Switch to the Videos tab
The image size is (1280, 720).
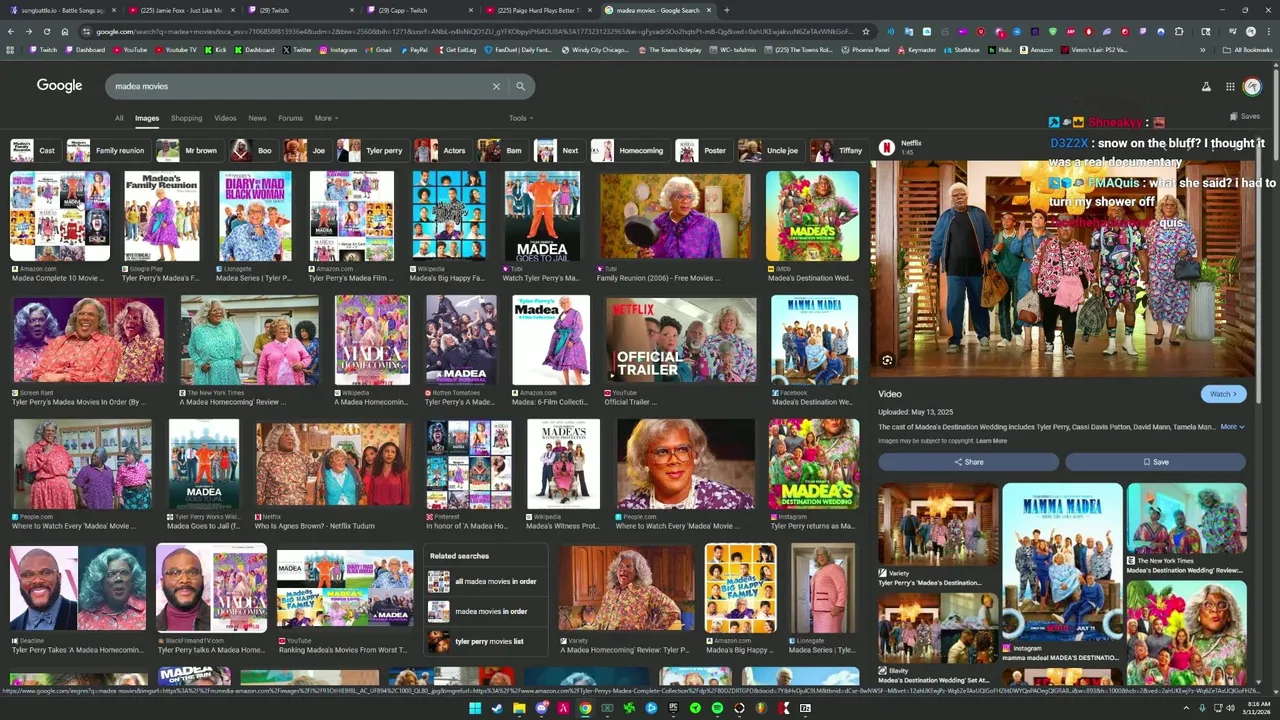(x=225, y=118)
